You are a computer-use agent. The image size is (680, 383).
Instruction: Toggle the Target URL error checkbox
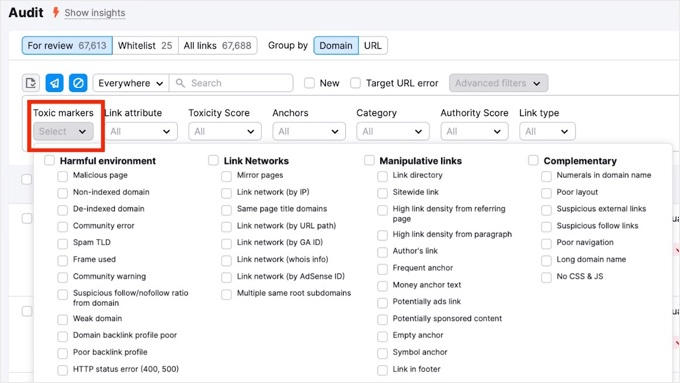click(x=355, y=83)
